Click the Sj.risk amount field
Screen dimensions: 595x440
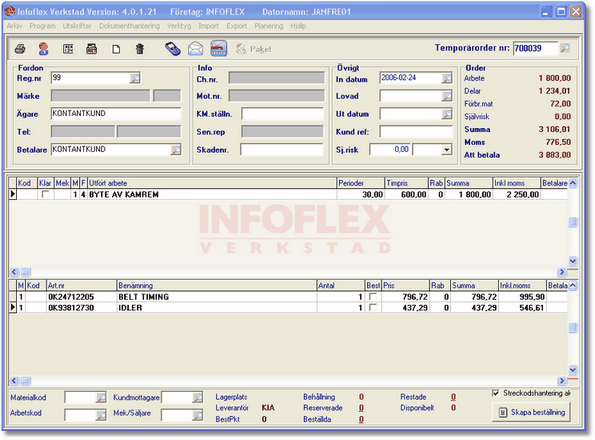390,150
